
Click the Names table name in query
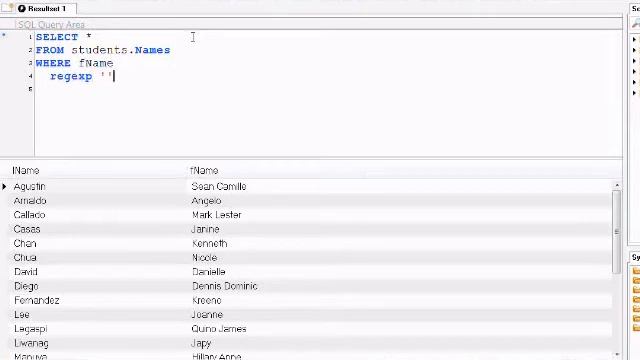coord(152,50)
